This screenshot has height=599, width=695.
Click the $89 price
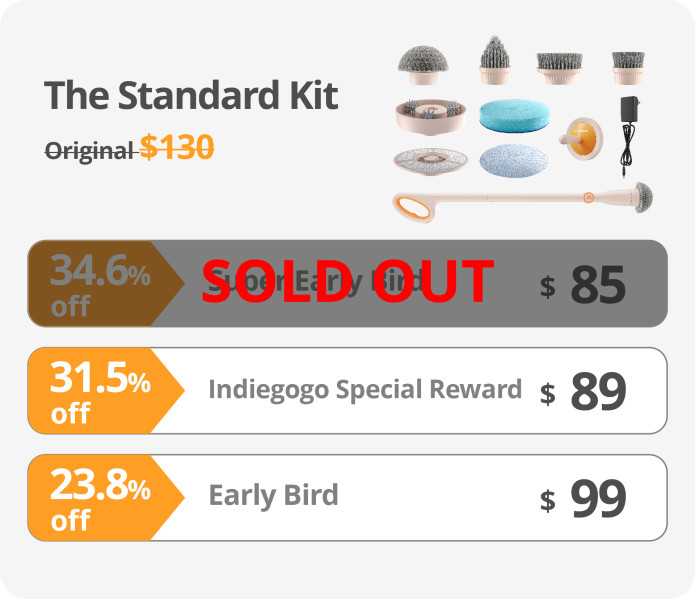click(584, 391)
